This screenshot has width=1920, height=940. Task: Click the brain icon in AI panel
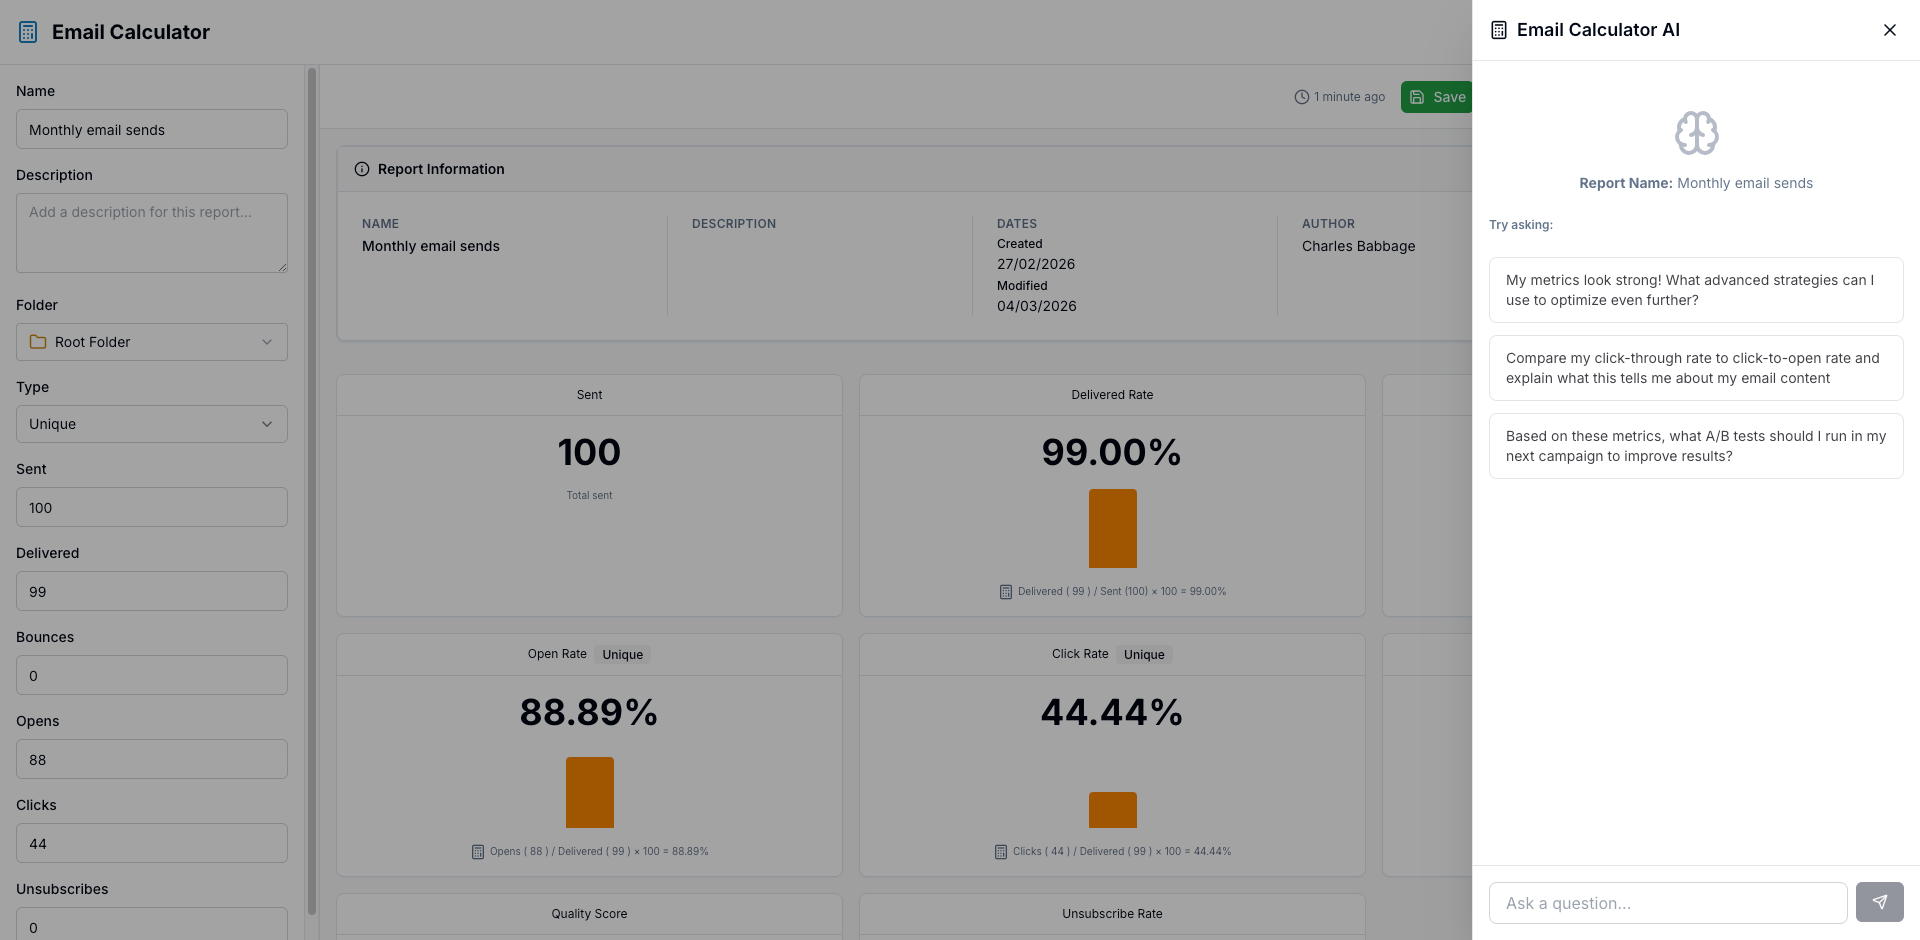point(1696,133)
